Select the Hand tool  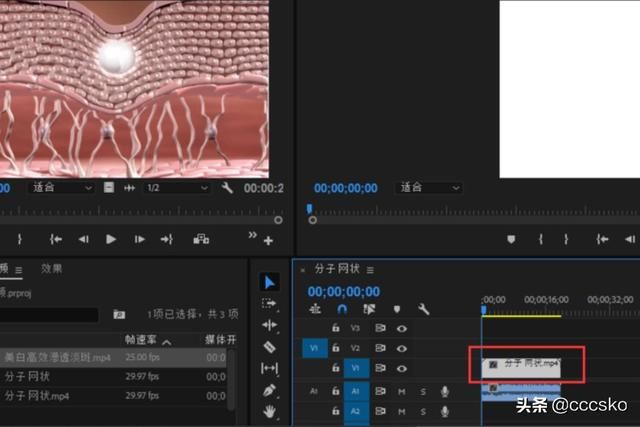pyautogui.click(x=269, y=411)
